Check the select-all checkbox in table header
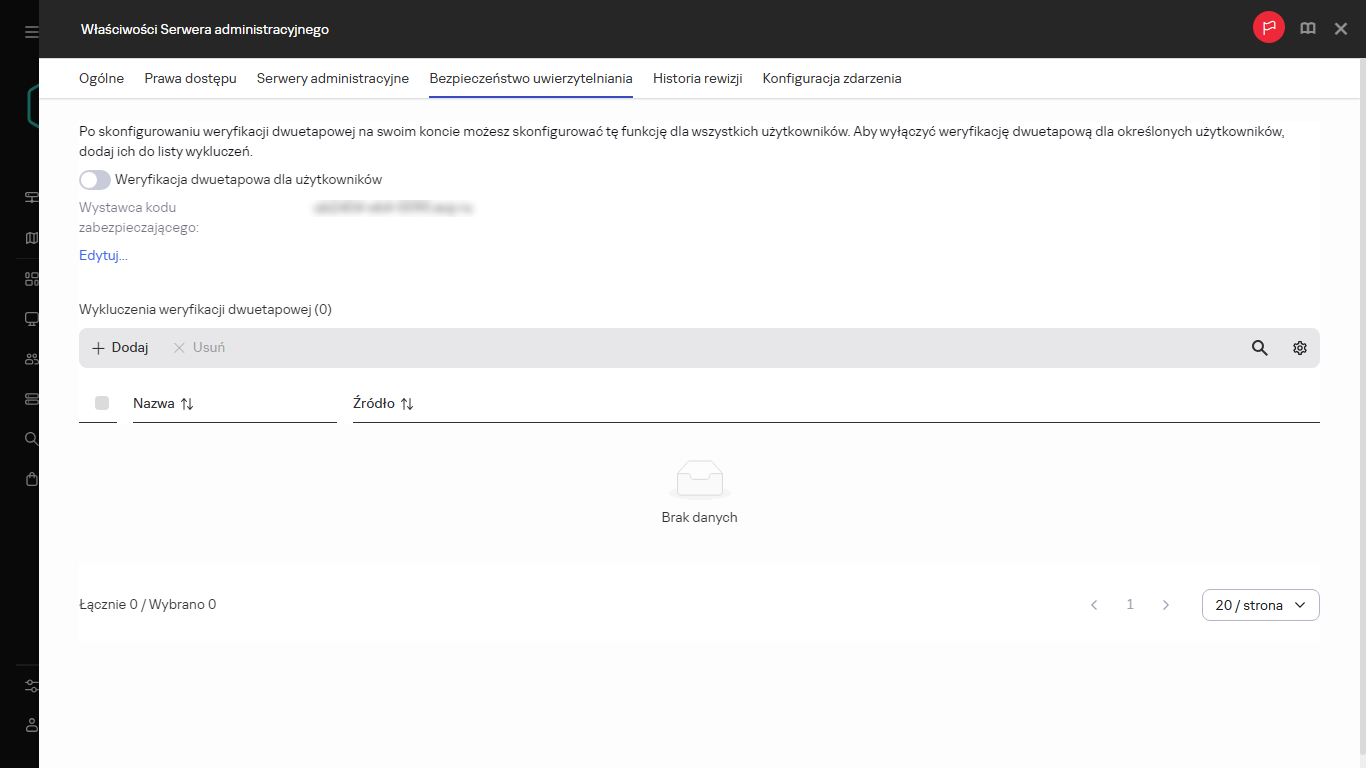Screen dimensions: 1366x768 pos(102,403)
